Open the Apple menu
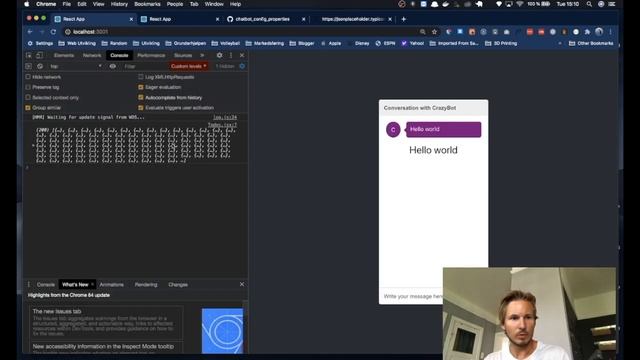Viewport: 640px width, 360px height. (x=27, y=4)
